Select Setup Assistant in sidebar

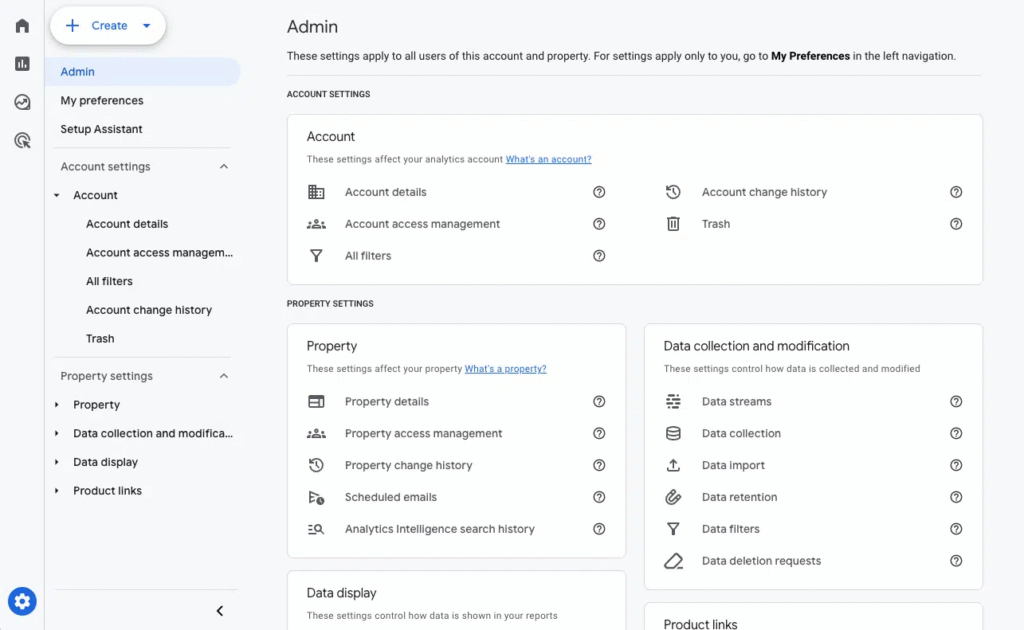101,129
